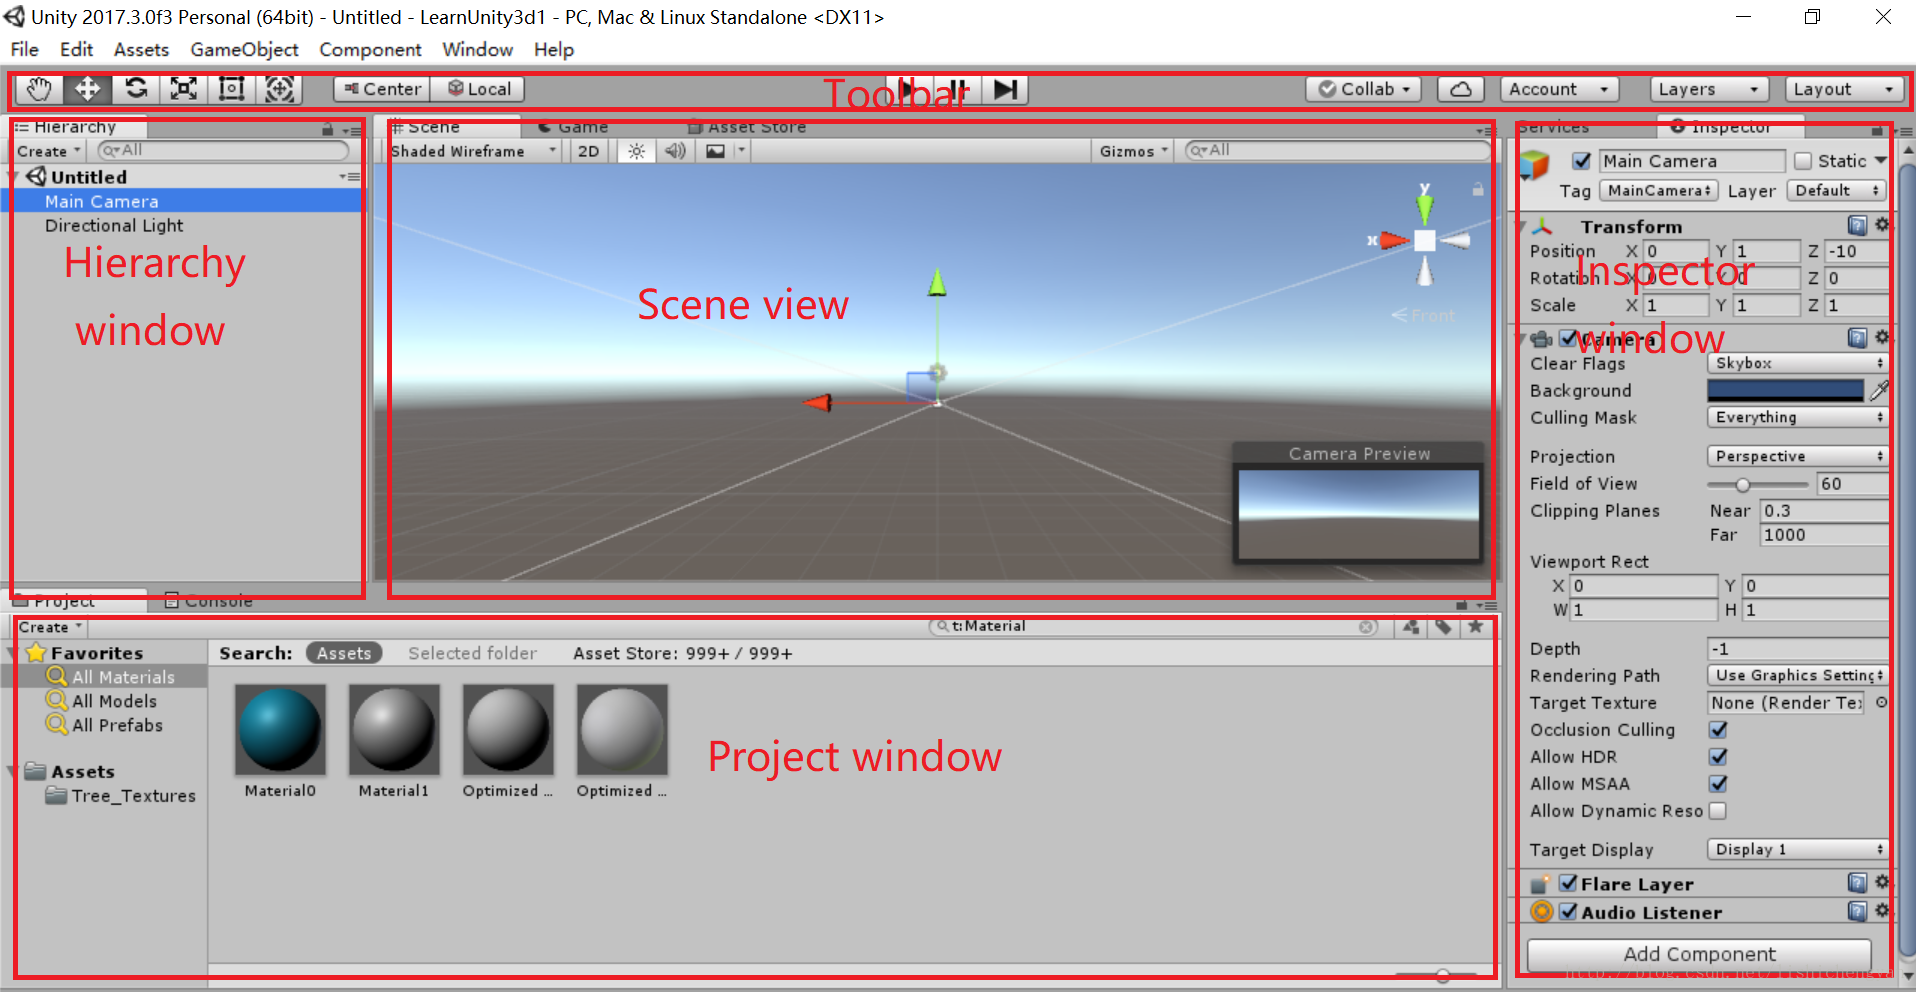
Task: Toggle scene audio speaker icon
Action: (676, 151)
